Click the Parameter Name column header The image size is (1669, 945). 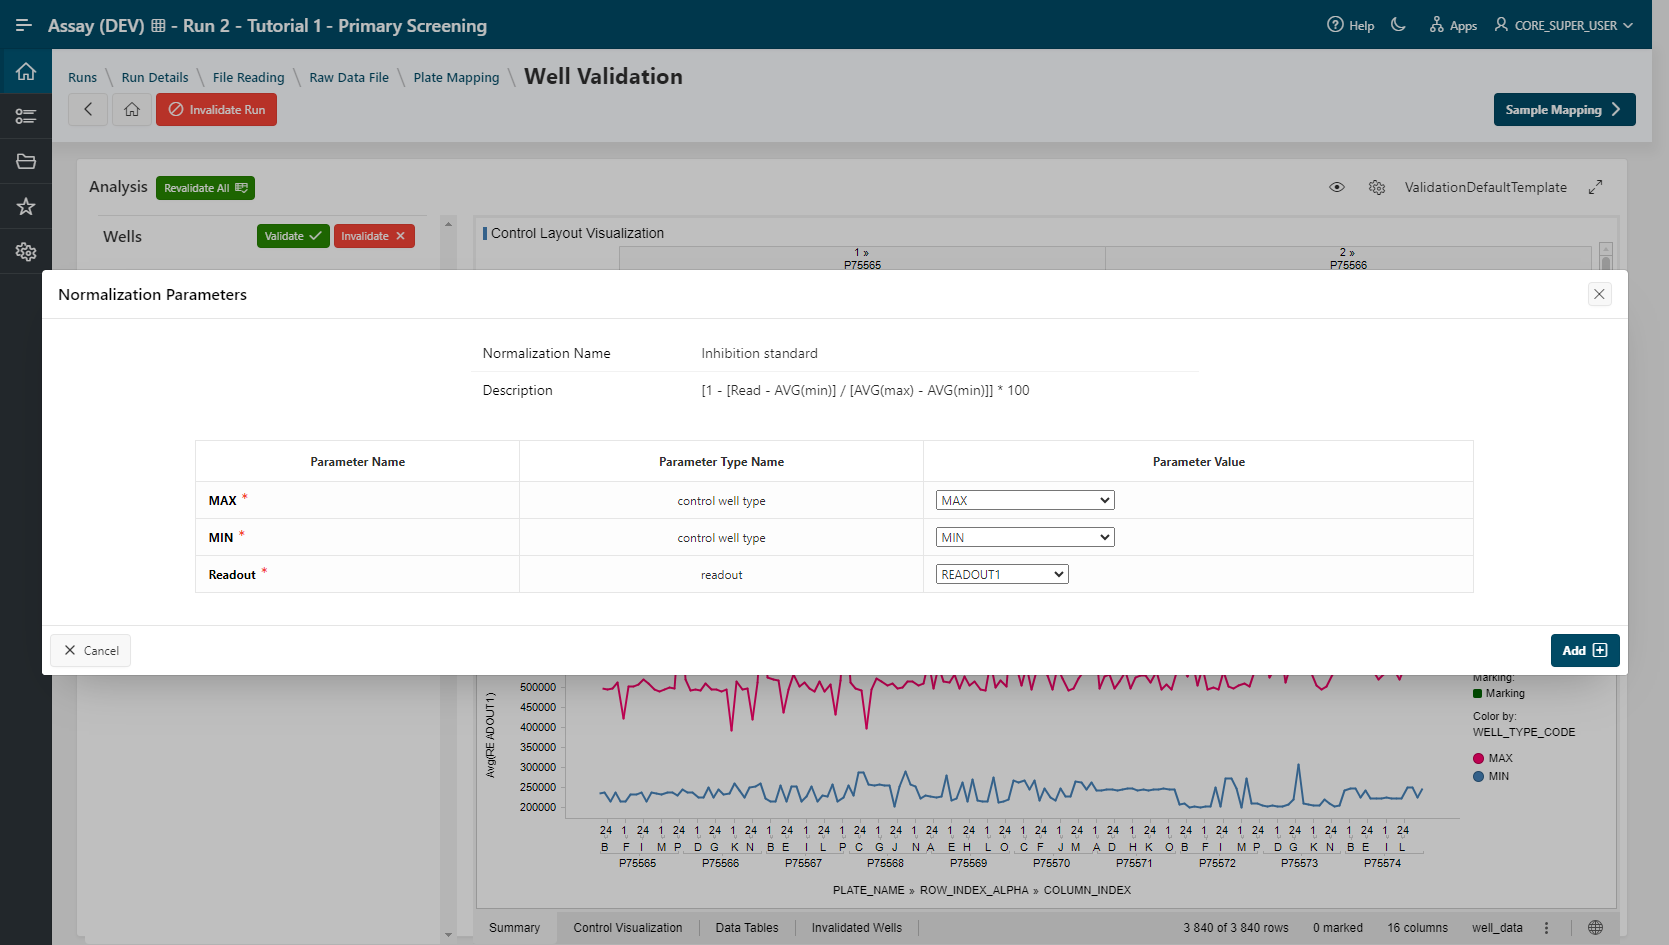357,462
